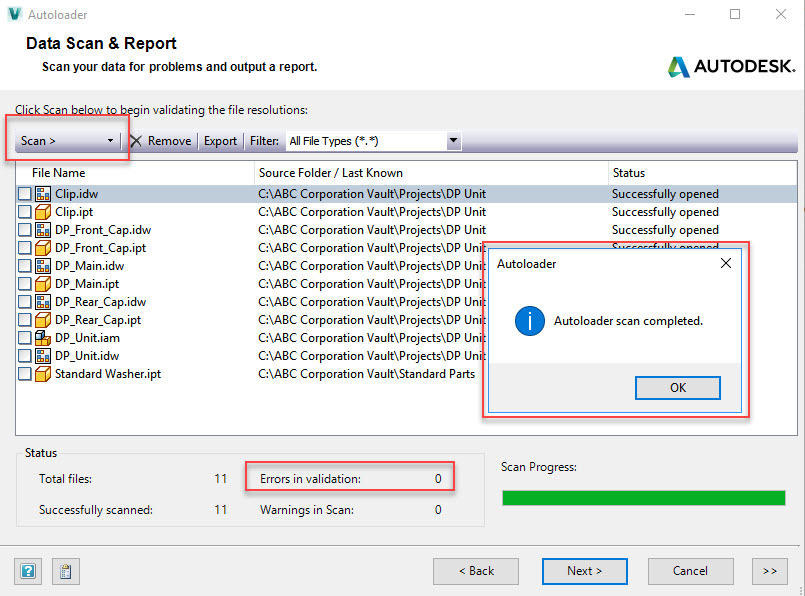Image resolution: width=805 pixels, height=596 pixels.
Task: Click the green Scan Progress bar
Action: pos(644,498)
